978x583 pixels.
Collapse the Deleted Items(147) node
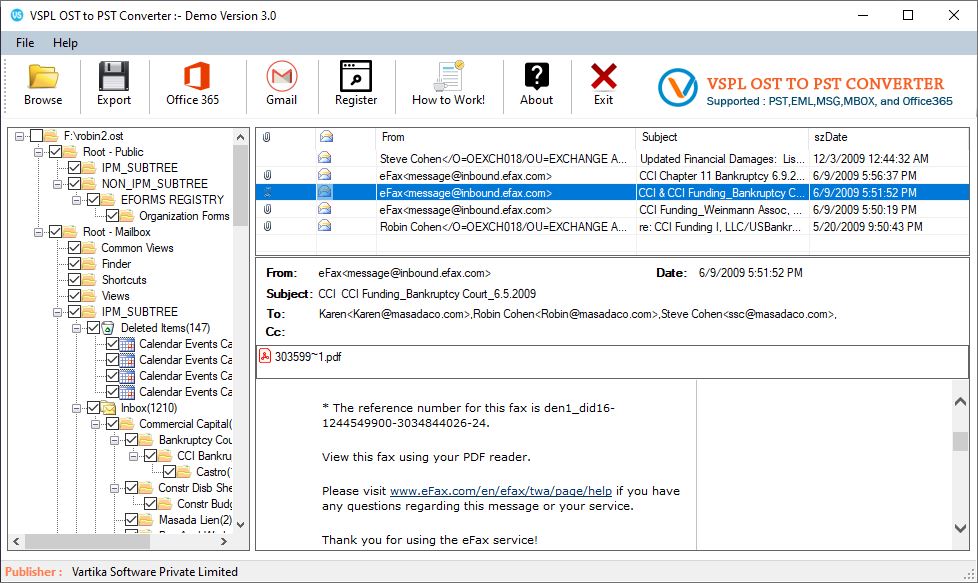click(76, 328)
